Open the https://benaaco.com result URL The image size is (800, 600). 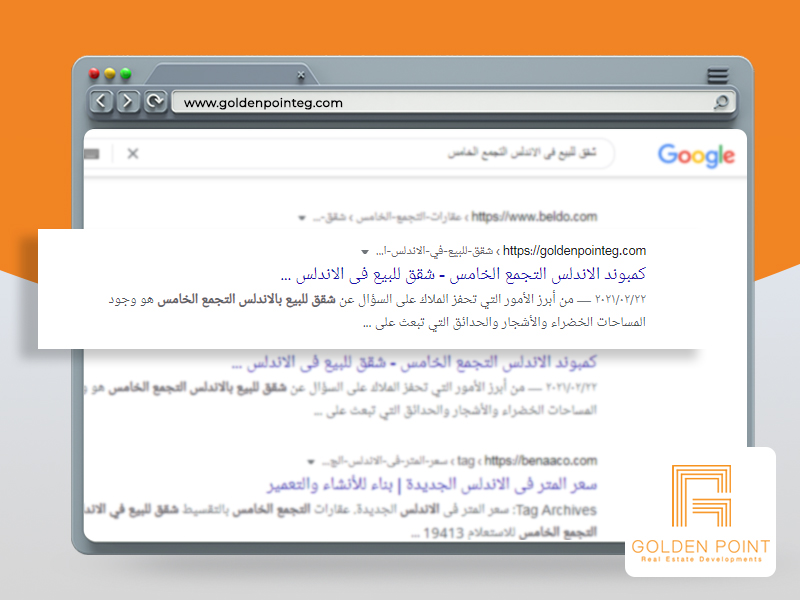540,461
